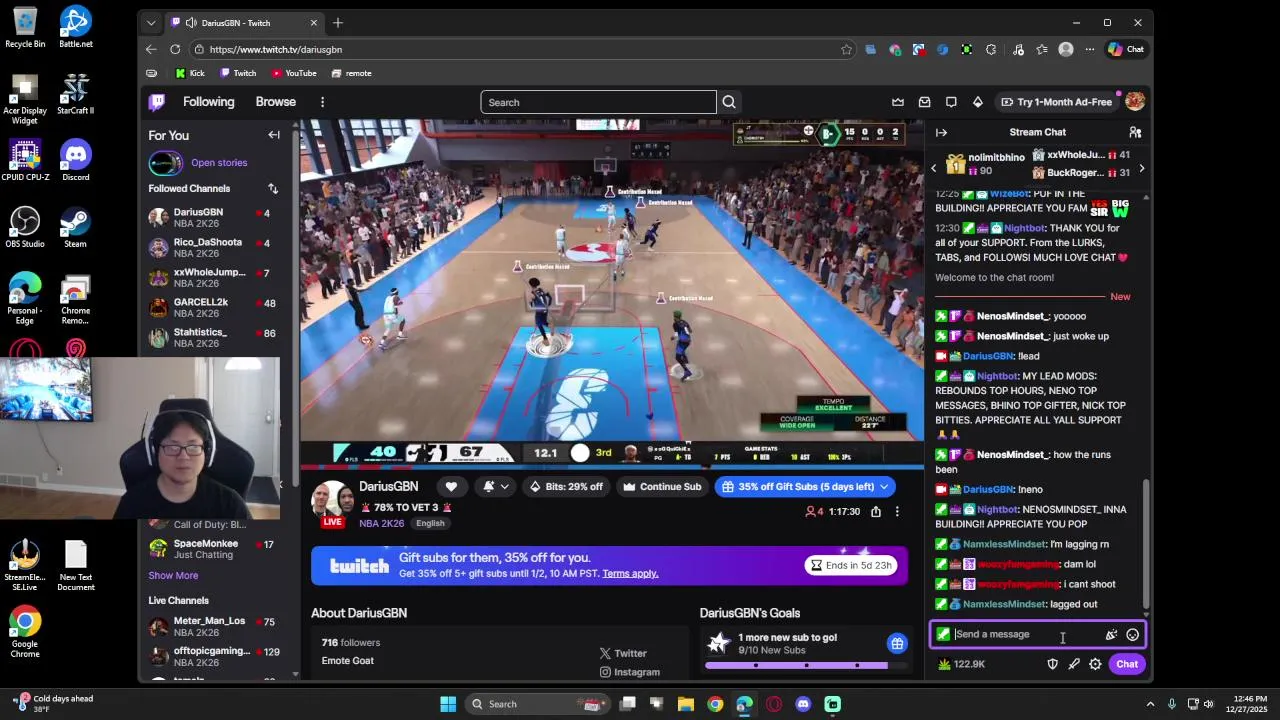This screenshot has width=1280, height=720.
Task: Open Kick bookmark in favorites bar
Action: [x=189, y=73]
